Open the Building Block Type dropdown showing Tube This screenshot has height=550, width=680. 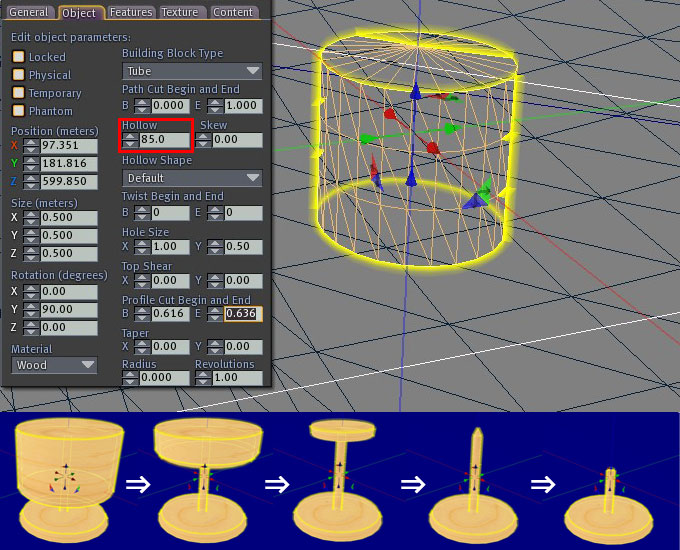(192, 71)
